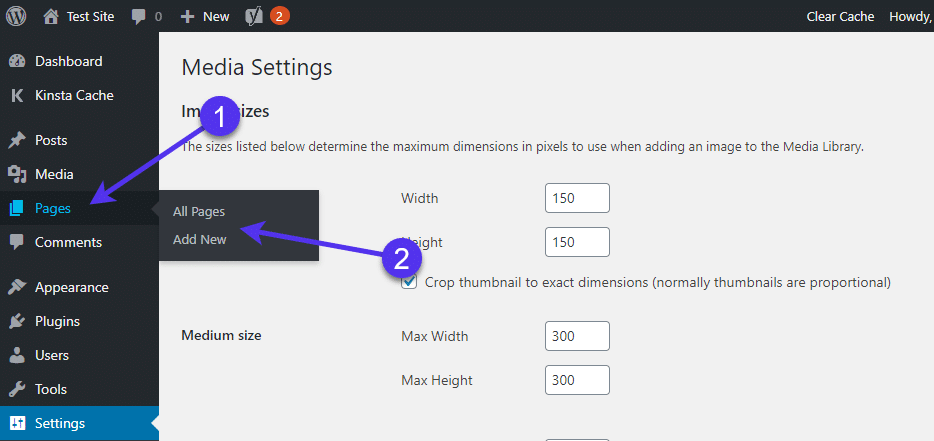
Task: Click the Max Height input field
Action: click(x=577, y=380)
